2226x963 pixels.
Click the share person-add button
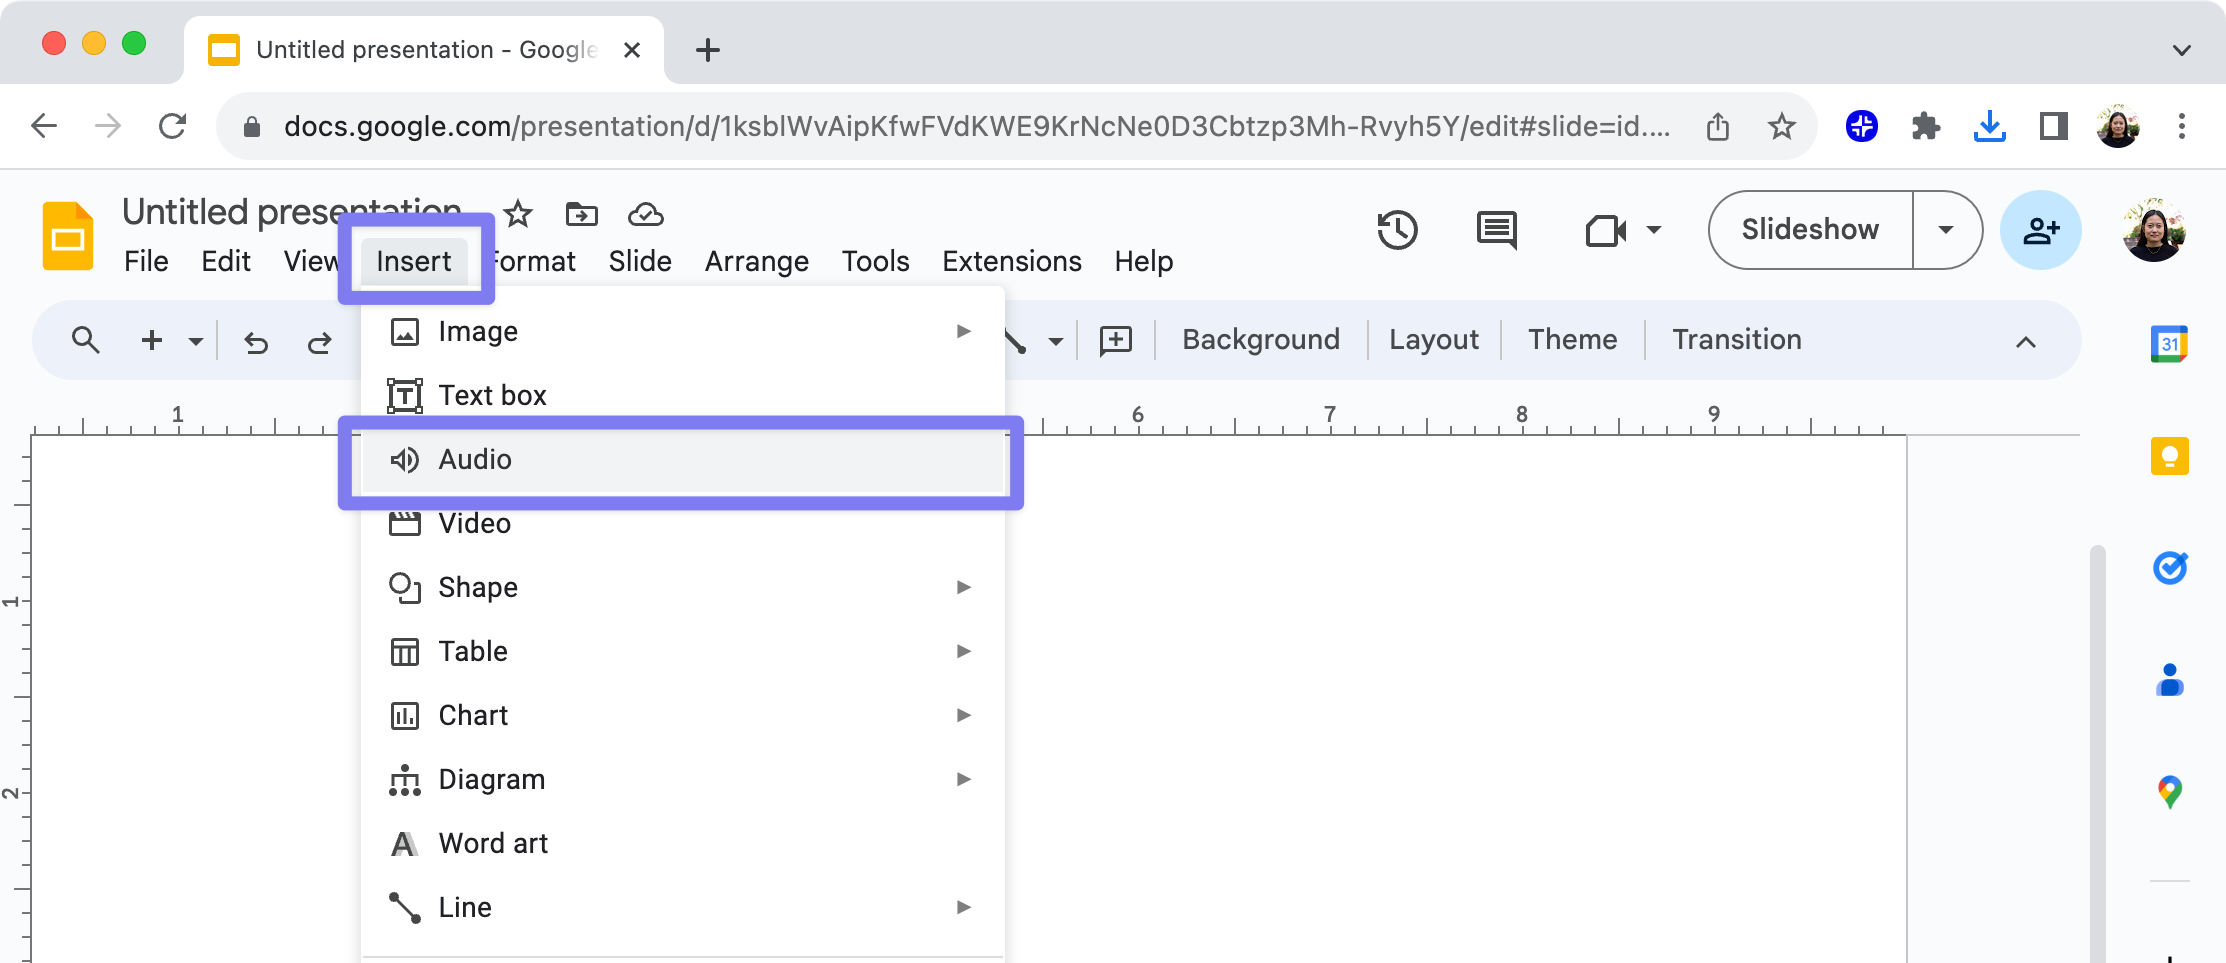click(2041, 230)
